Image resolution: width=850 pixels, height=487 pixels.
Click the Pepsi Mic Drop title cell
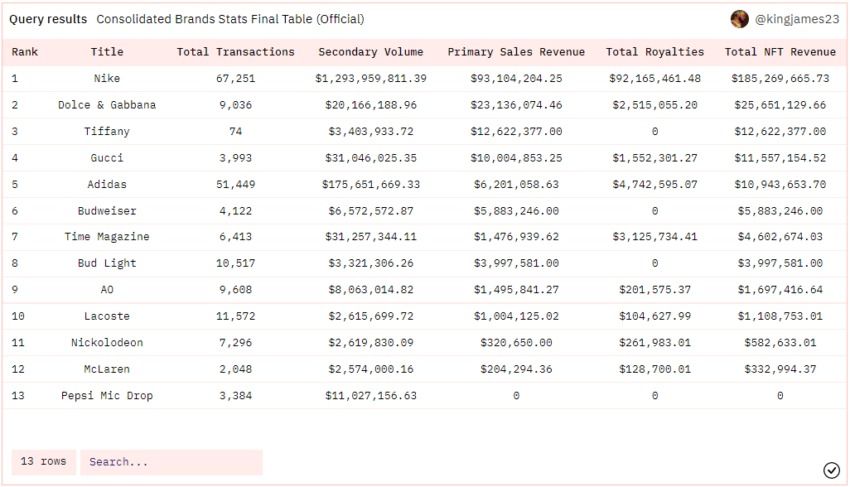click(107, 395)
